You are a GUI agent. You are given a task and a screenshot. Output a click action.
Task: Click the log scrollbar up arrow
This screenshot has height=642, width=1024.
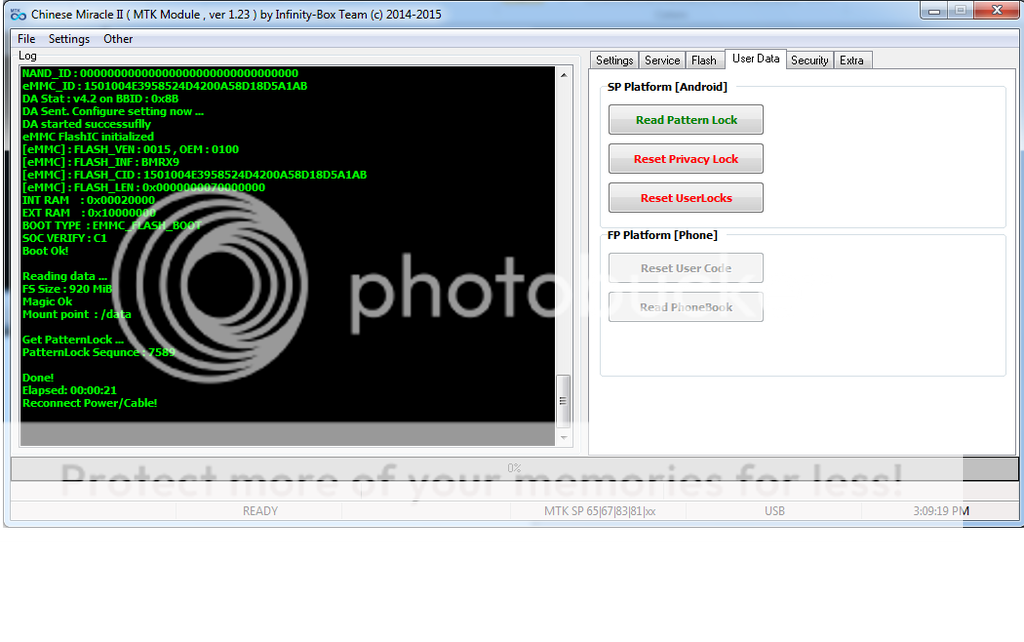pos(564,76)
